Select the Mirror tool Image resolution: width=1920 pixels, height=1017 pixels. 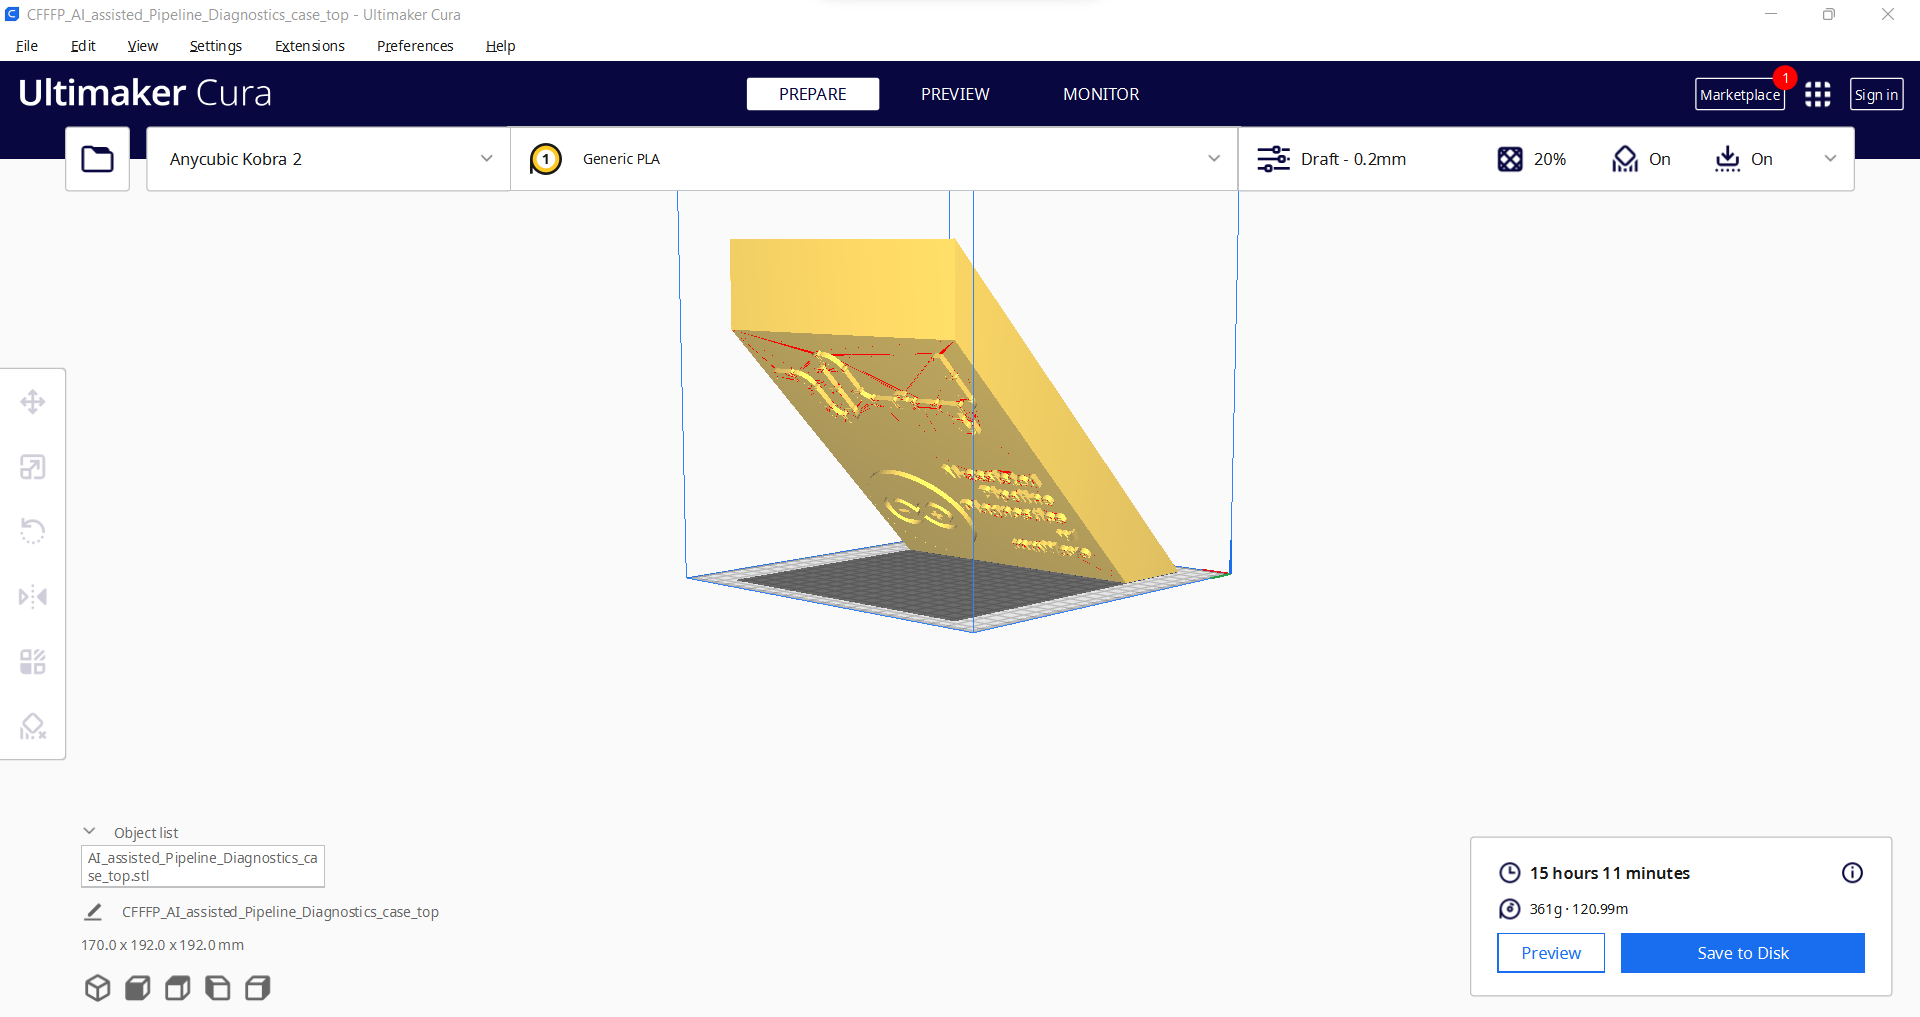coord(33,597)
